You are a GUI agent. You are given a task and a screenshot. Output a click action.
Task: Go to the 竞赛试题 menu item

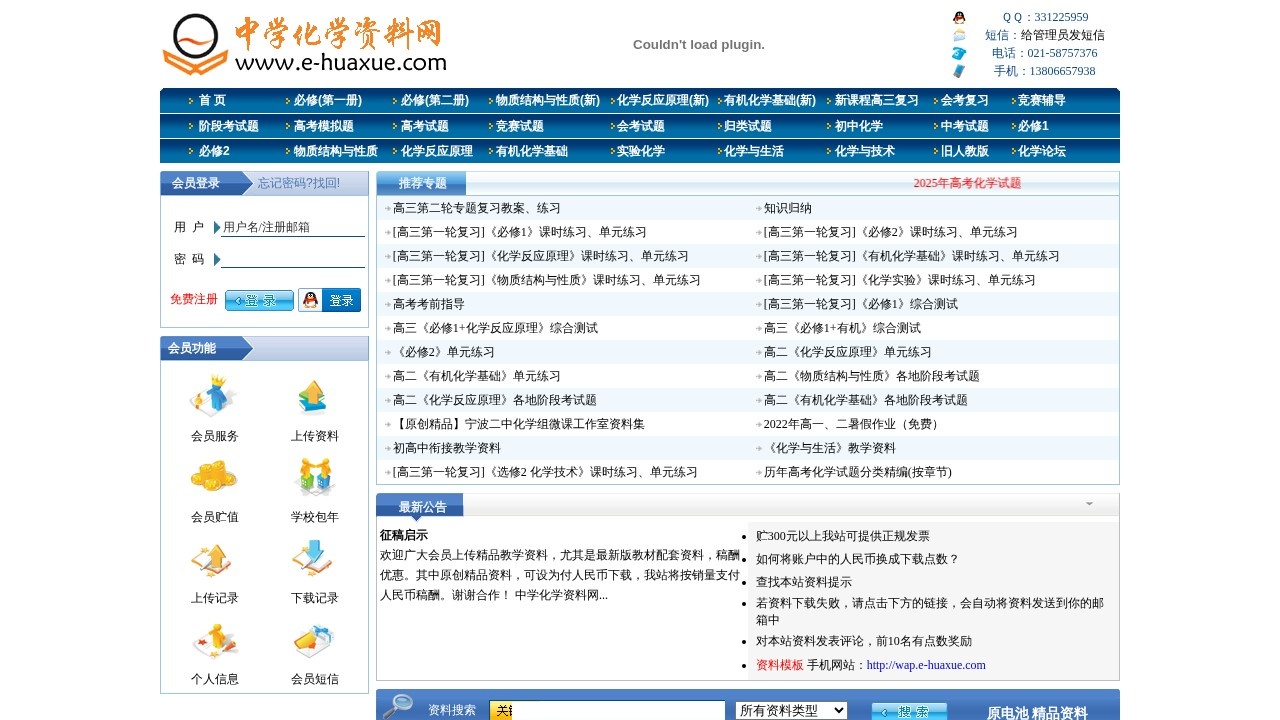coord(519,126)
